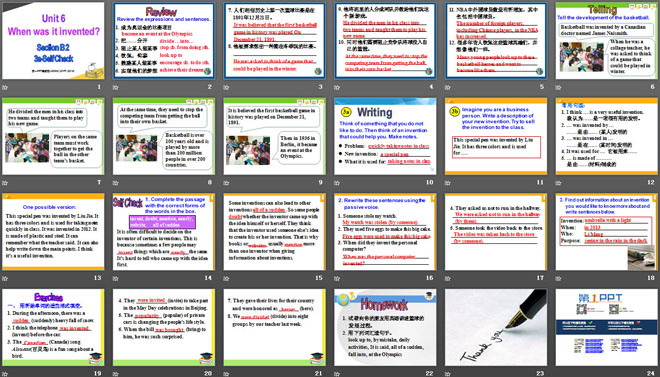Select the Self Check slide thumbnail
The height and width of the screenshot is (377, 660).
(x=164, y=232)
